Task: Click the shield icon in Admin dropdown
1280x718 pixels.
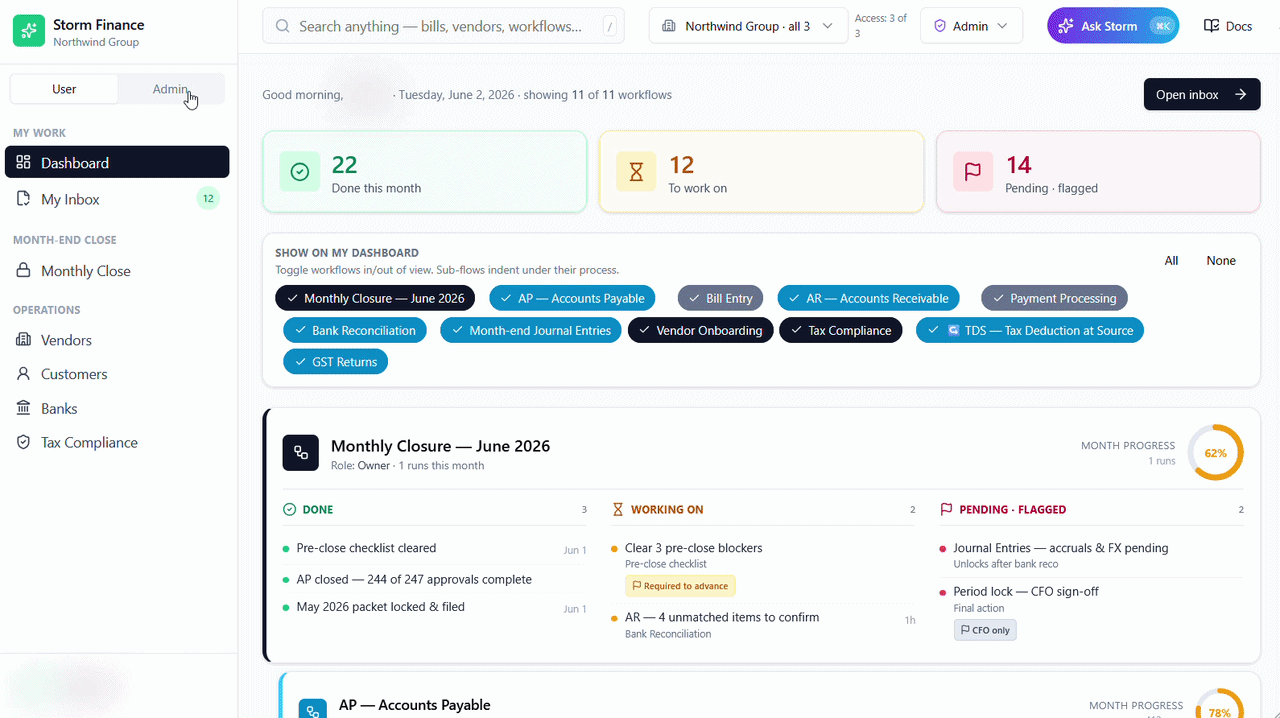Action: coord(939,26)
